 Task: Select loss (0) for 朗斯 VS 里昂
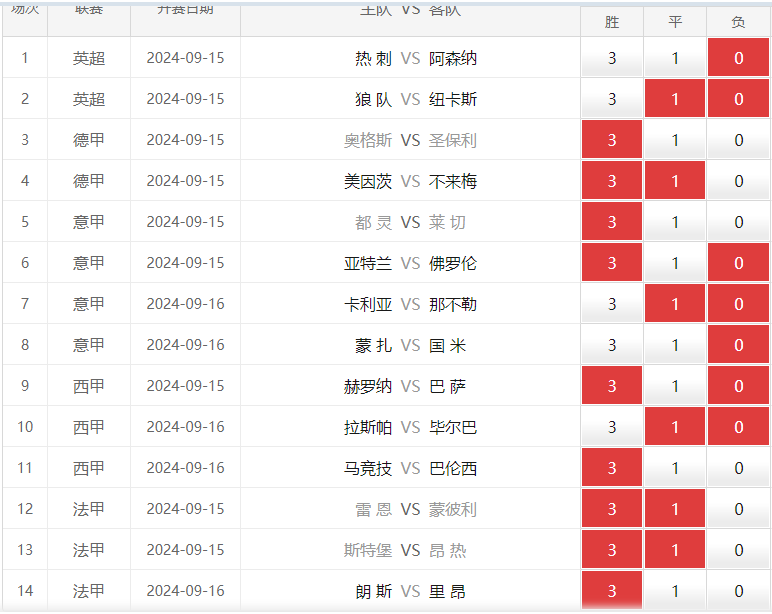(738, 590)
